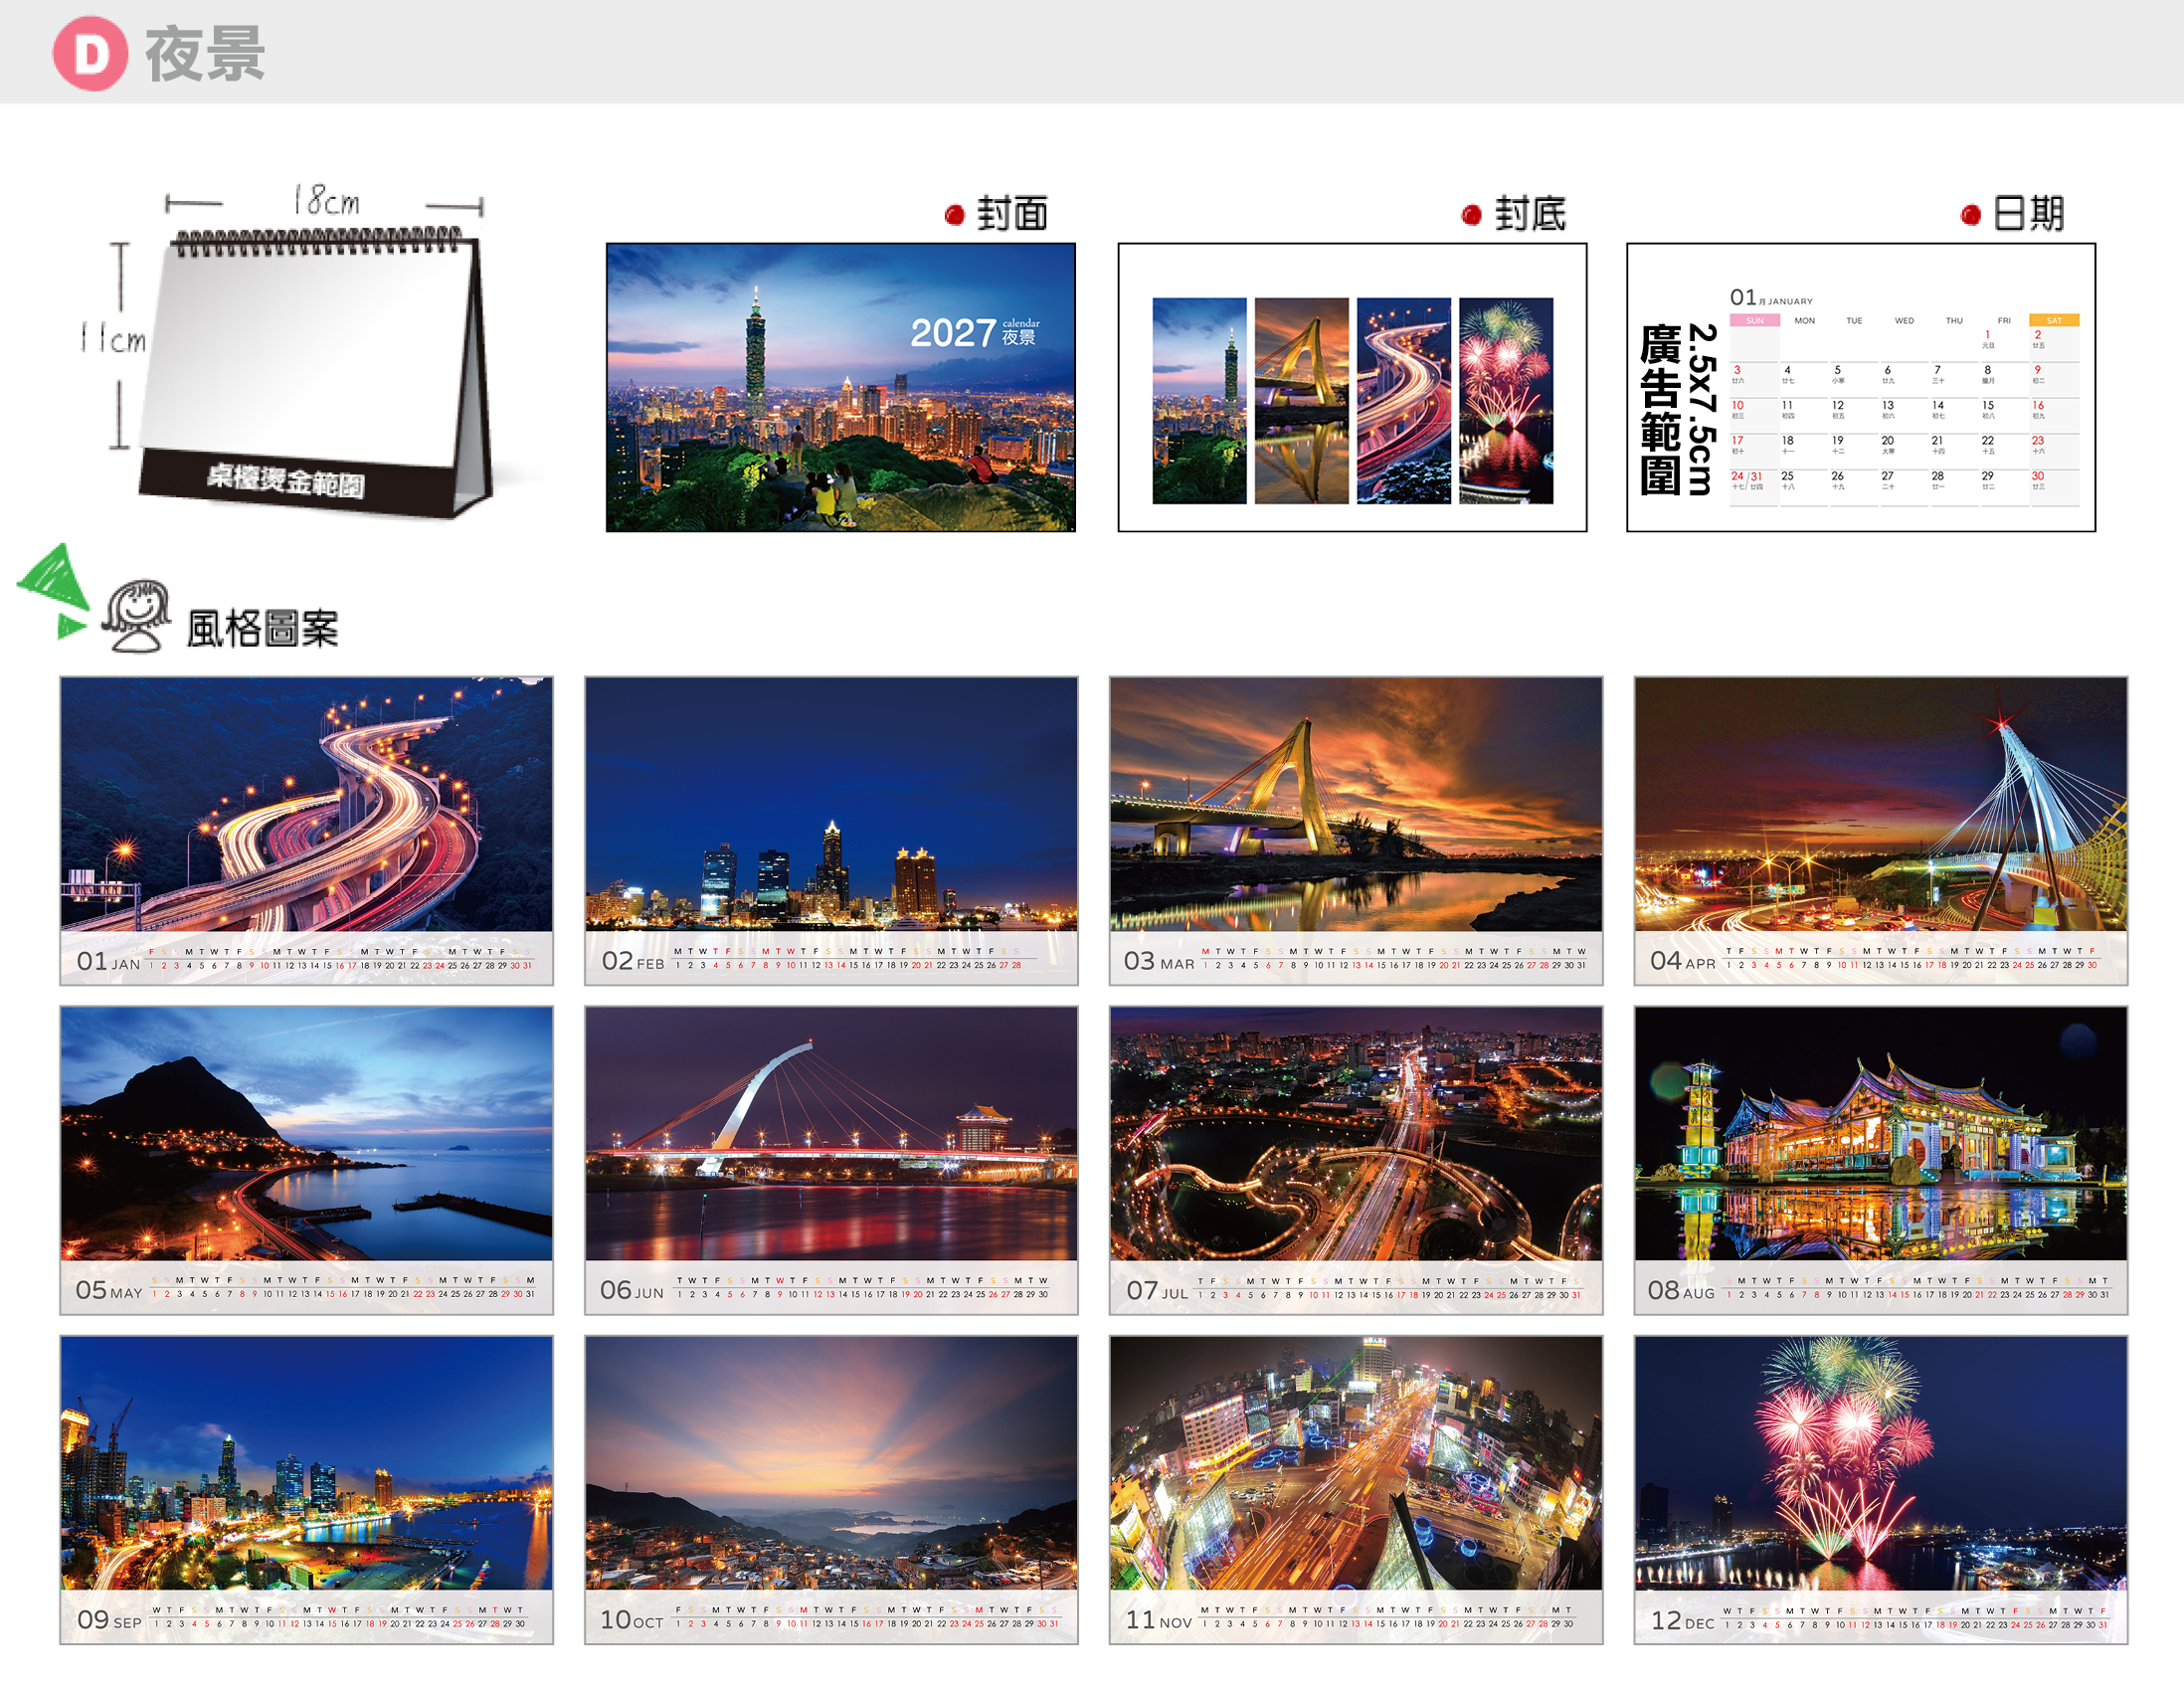Click the red dot beside 封面
The height and width of the screenshot is (1693, 2184).
[x=954, y=215]
